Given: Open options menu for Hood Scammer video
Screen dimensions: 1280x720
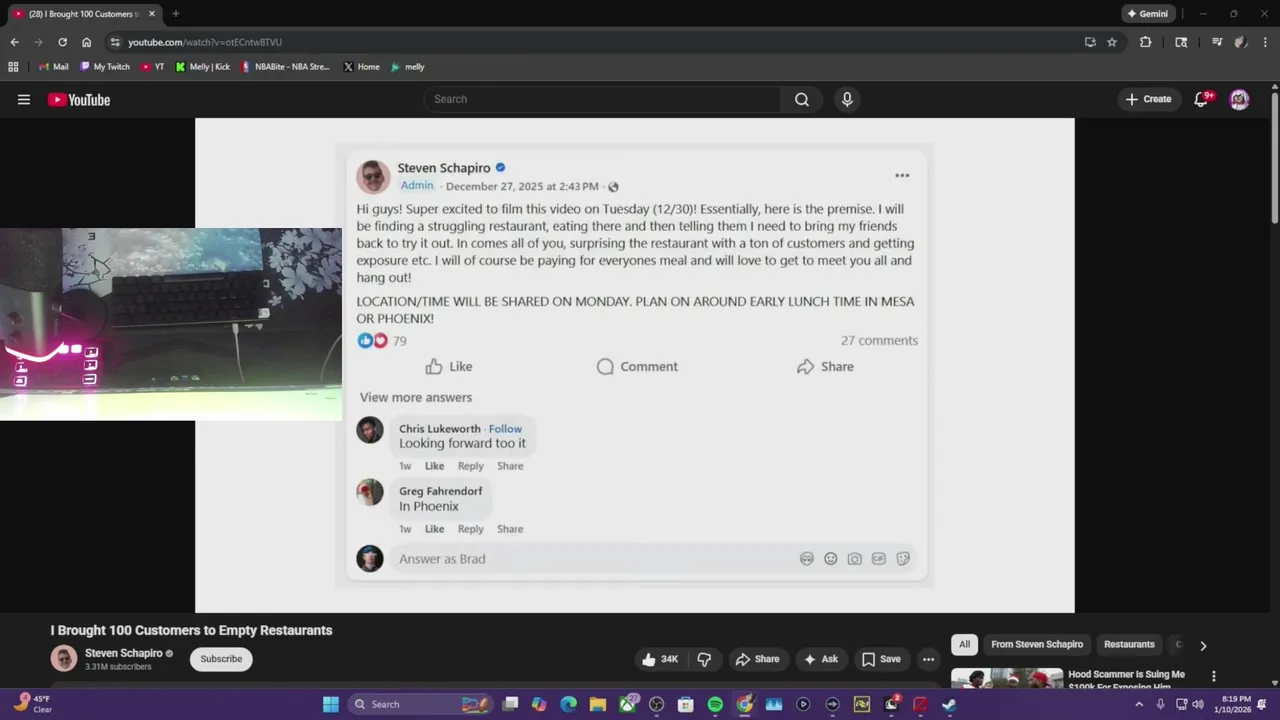Looking at the screenshot, I should click(1214, 677).
